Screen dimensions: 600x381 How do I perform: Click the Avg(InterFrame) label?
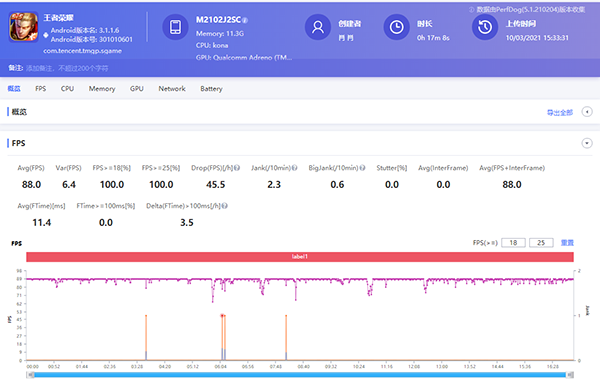[443, 168]
